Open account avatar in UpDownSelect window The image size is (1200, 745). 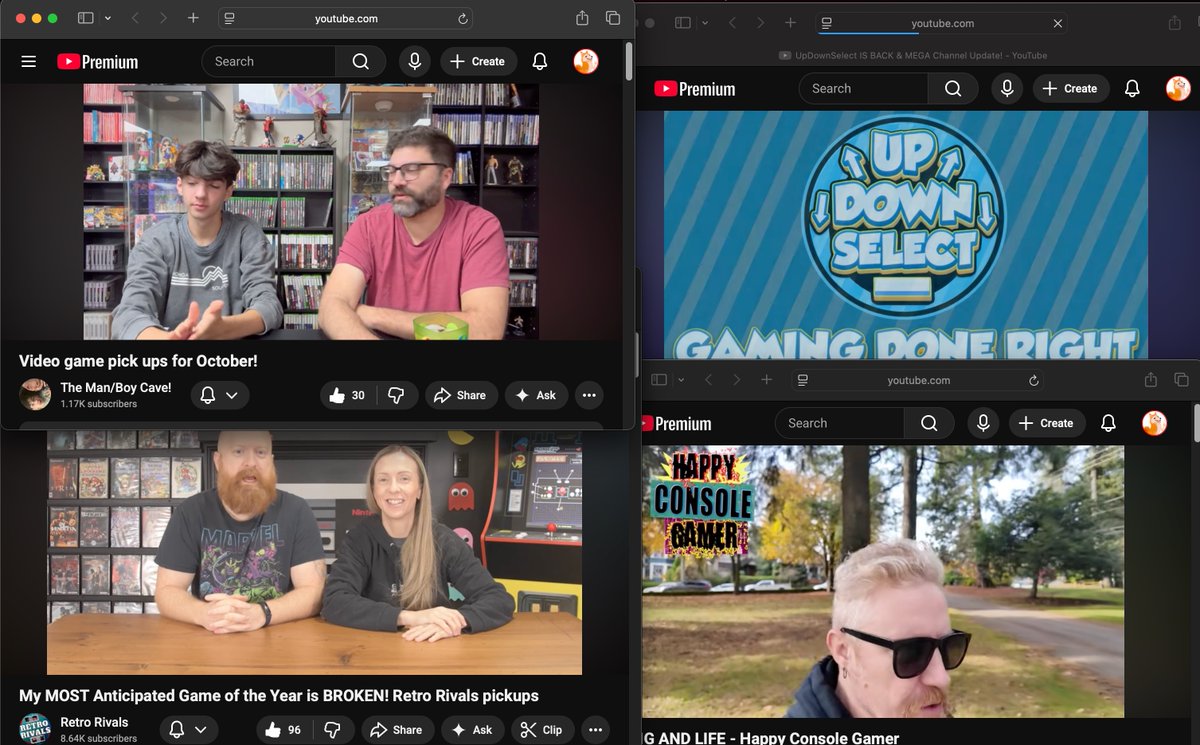coord(1178,89)
